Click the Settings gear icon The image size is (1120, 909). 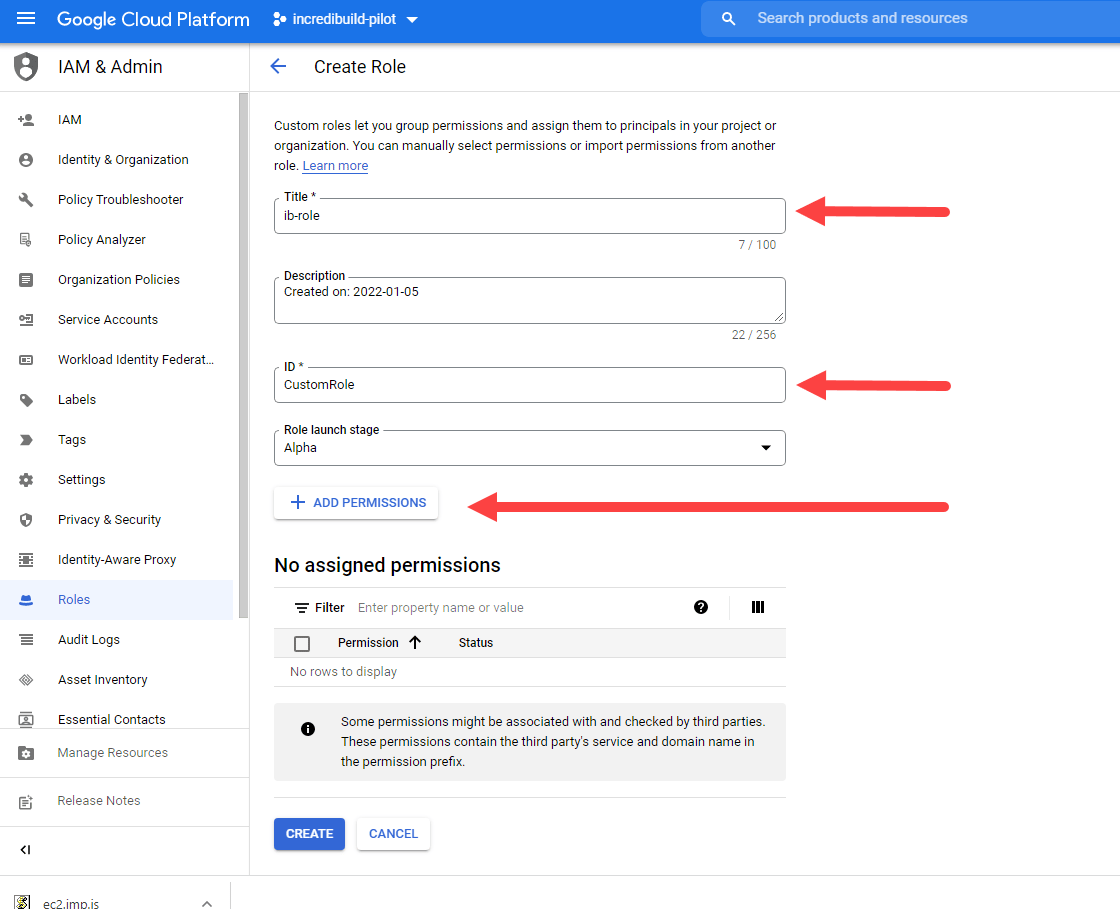tap(26, 480)
